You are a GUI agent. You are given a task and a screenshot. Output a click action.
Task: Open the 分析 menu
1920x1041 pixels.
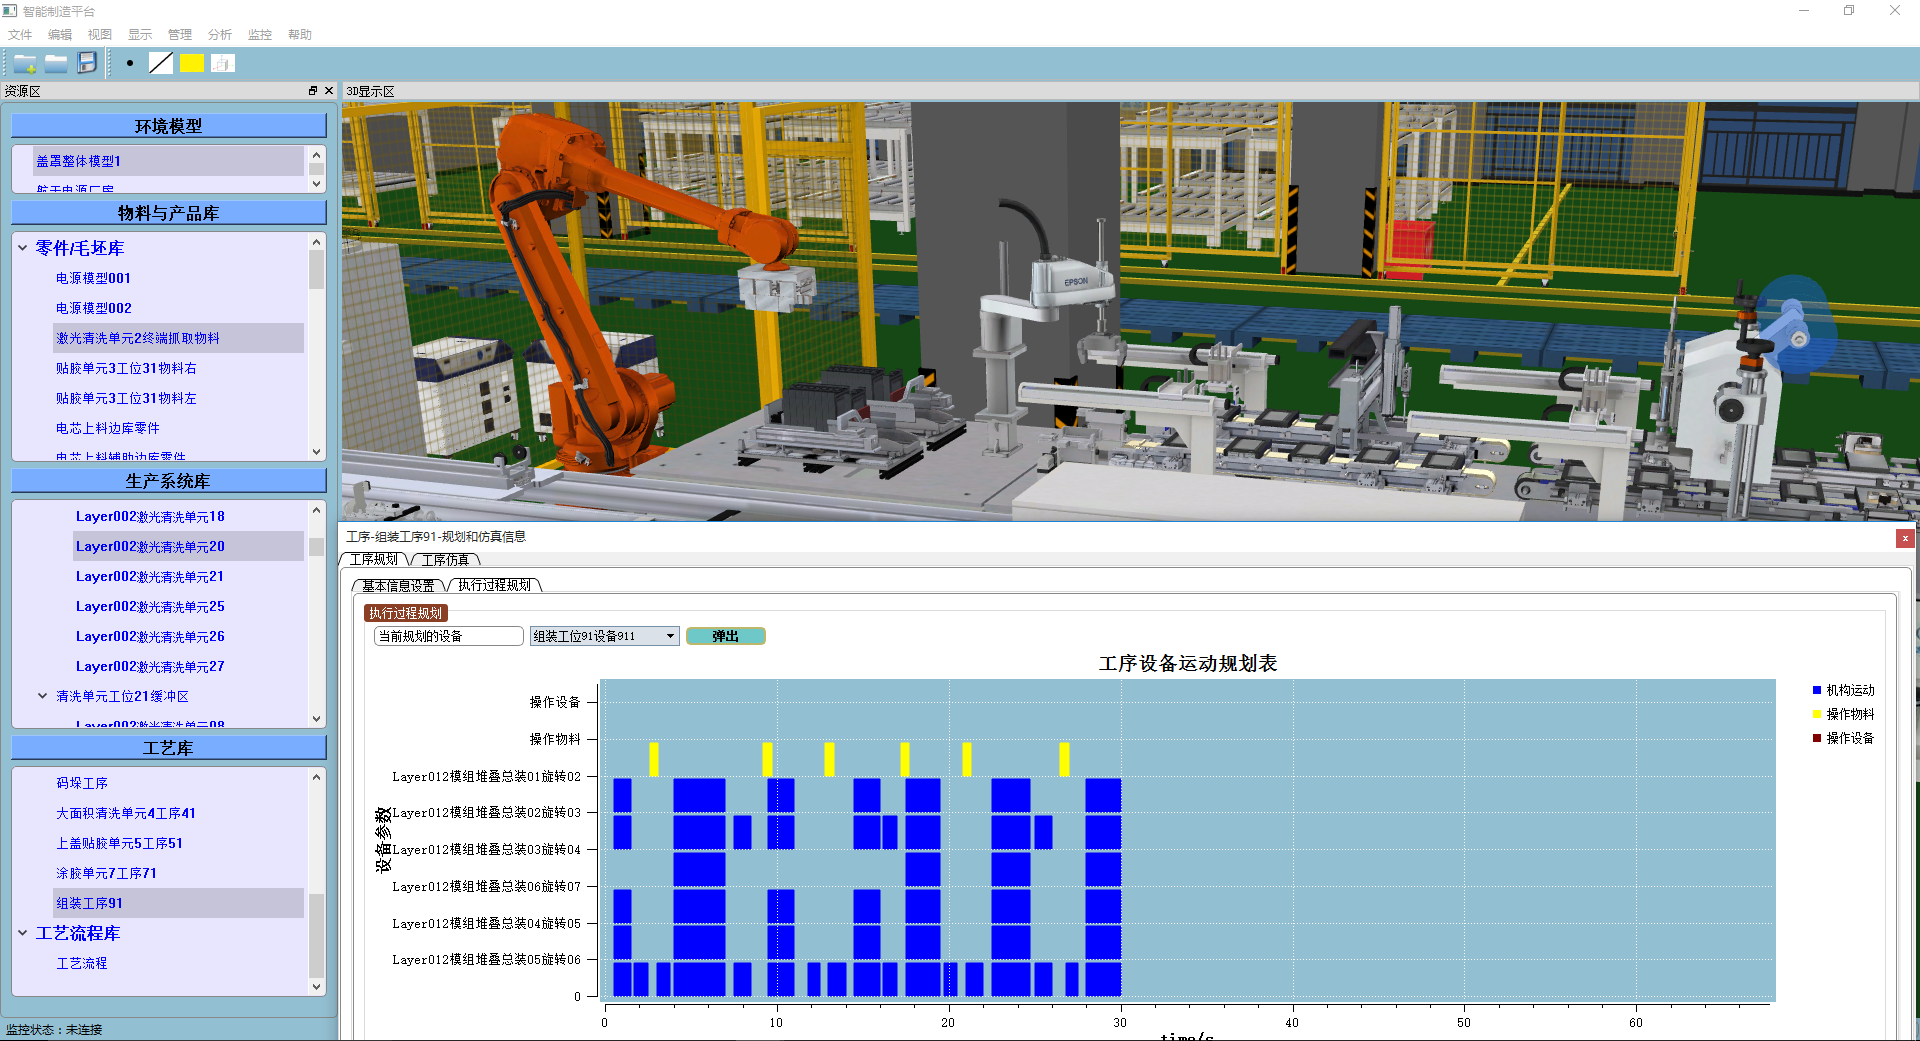tap(219, 35)
